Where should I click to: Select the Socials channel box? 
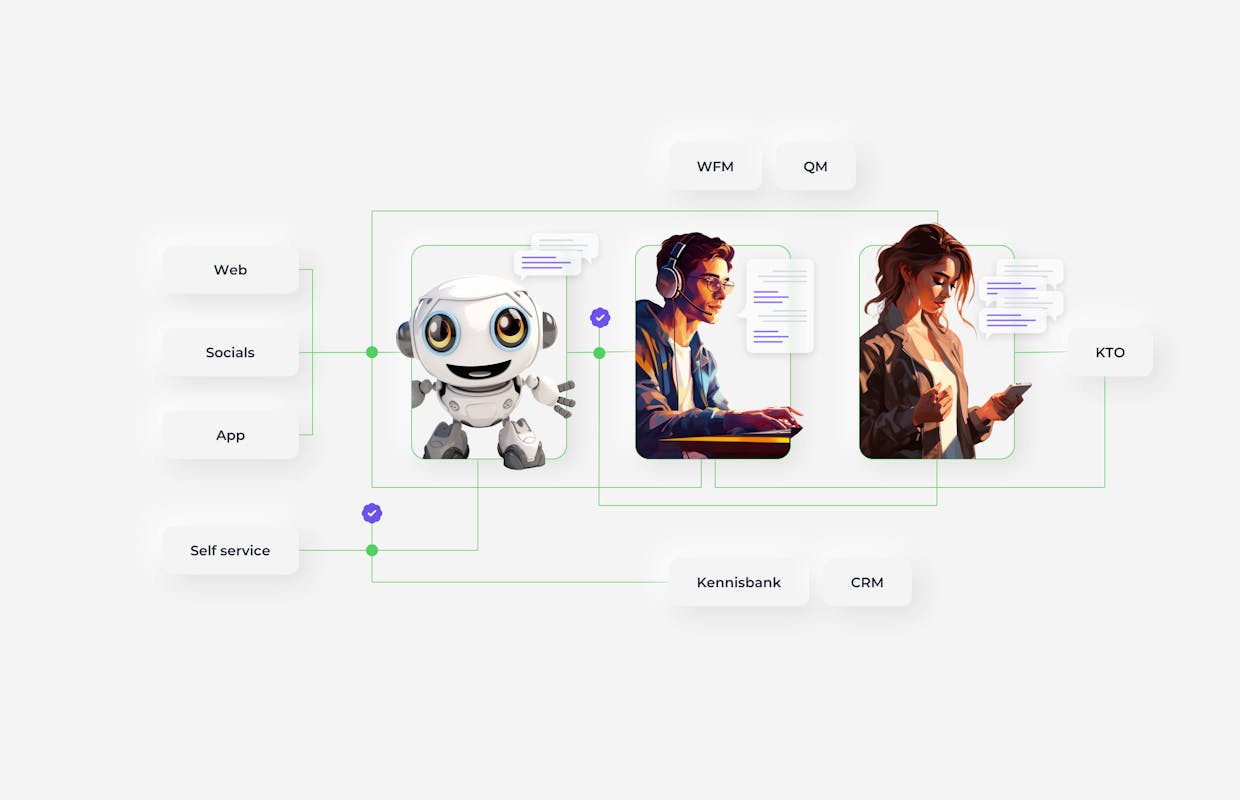[x=230, y=352]
